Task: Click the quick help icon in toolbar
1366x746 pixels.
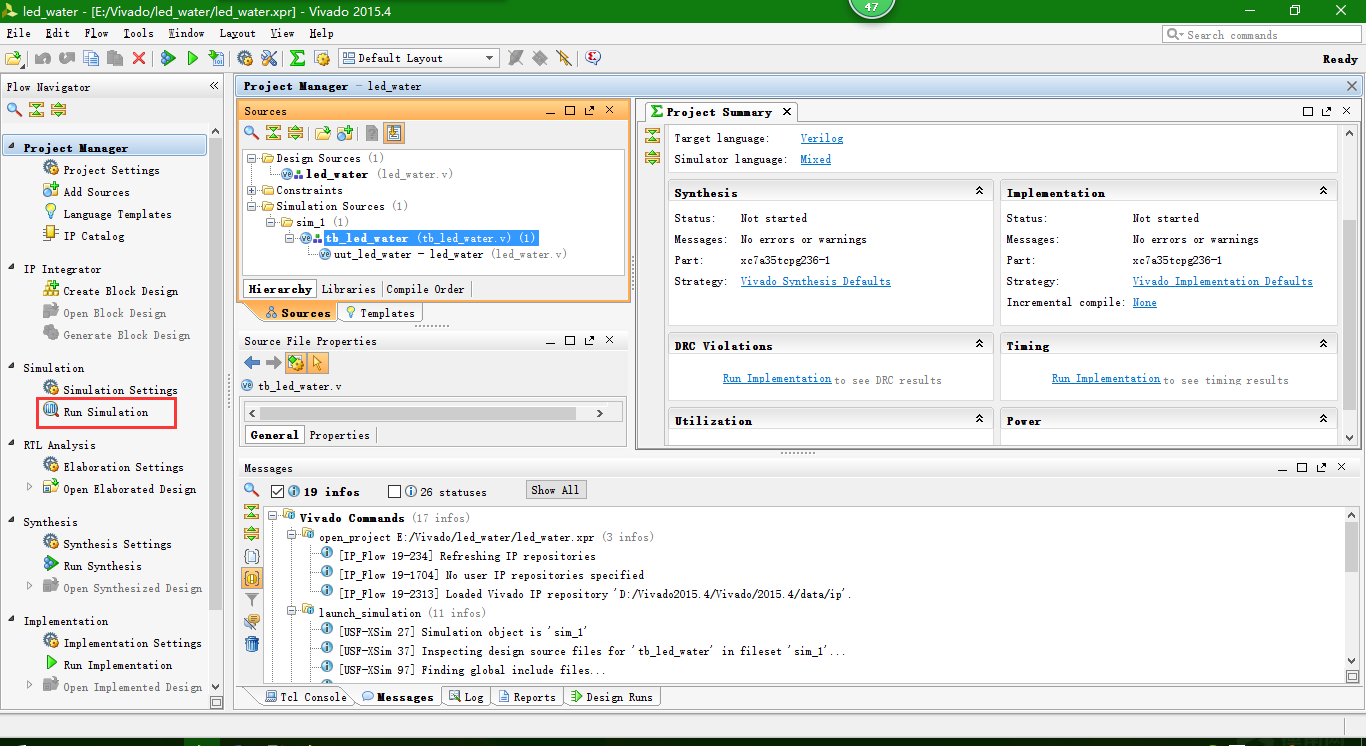Action: 593,58
